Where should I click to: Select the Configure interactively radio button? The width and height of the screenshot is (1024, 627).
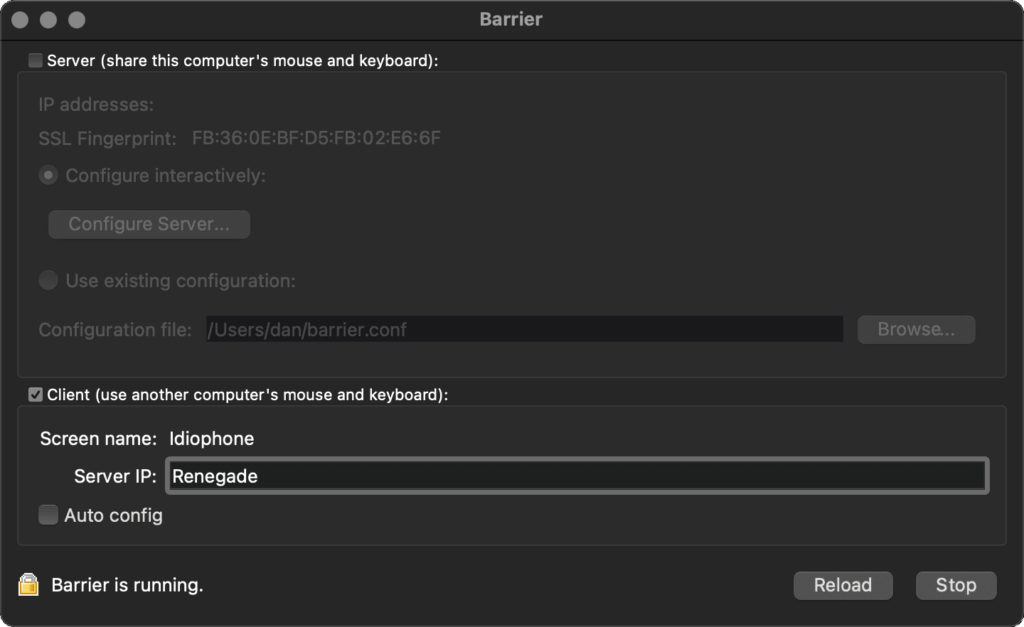tap(48, 175)
